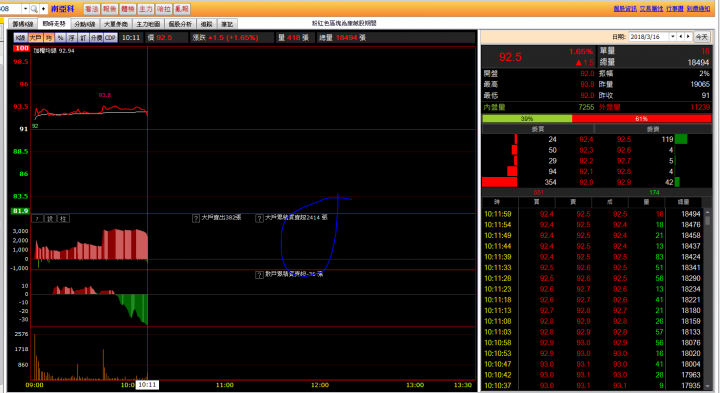Screen dimensions: 720x393
Task: Click the large 92.5 last price in quote panel
Action: 510,57
